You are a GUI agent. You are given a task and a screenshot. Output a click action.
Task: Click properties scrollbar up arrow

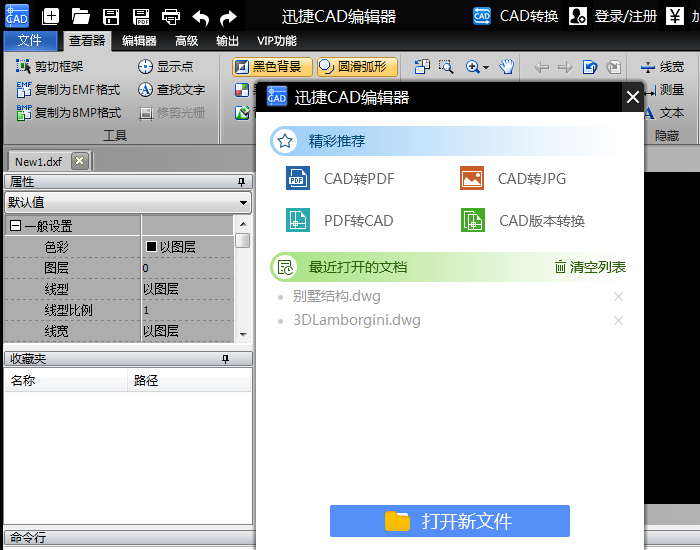pyautogui.click(x=243, y=224)
